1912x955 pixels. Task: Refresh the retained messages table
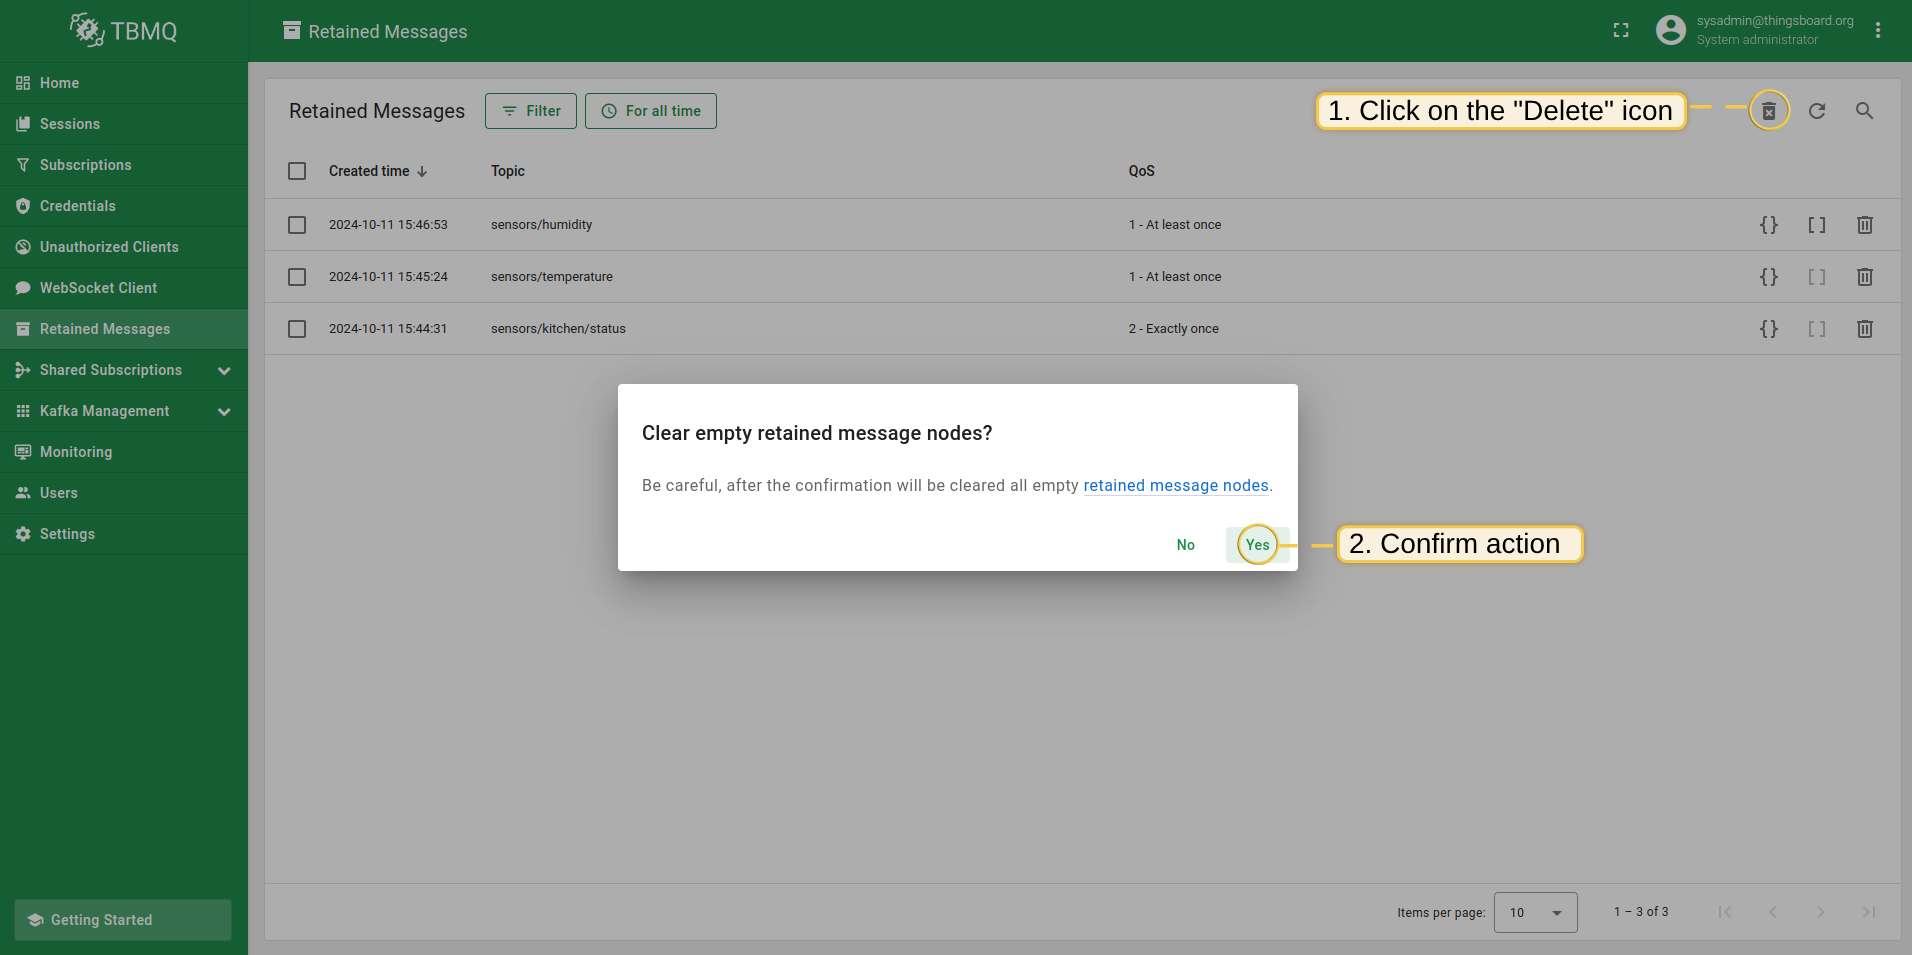tap(1817, 110)
